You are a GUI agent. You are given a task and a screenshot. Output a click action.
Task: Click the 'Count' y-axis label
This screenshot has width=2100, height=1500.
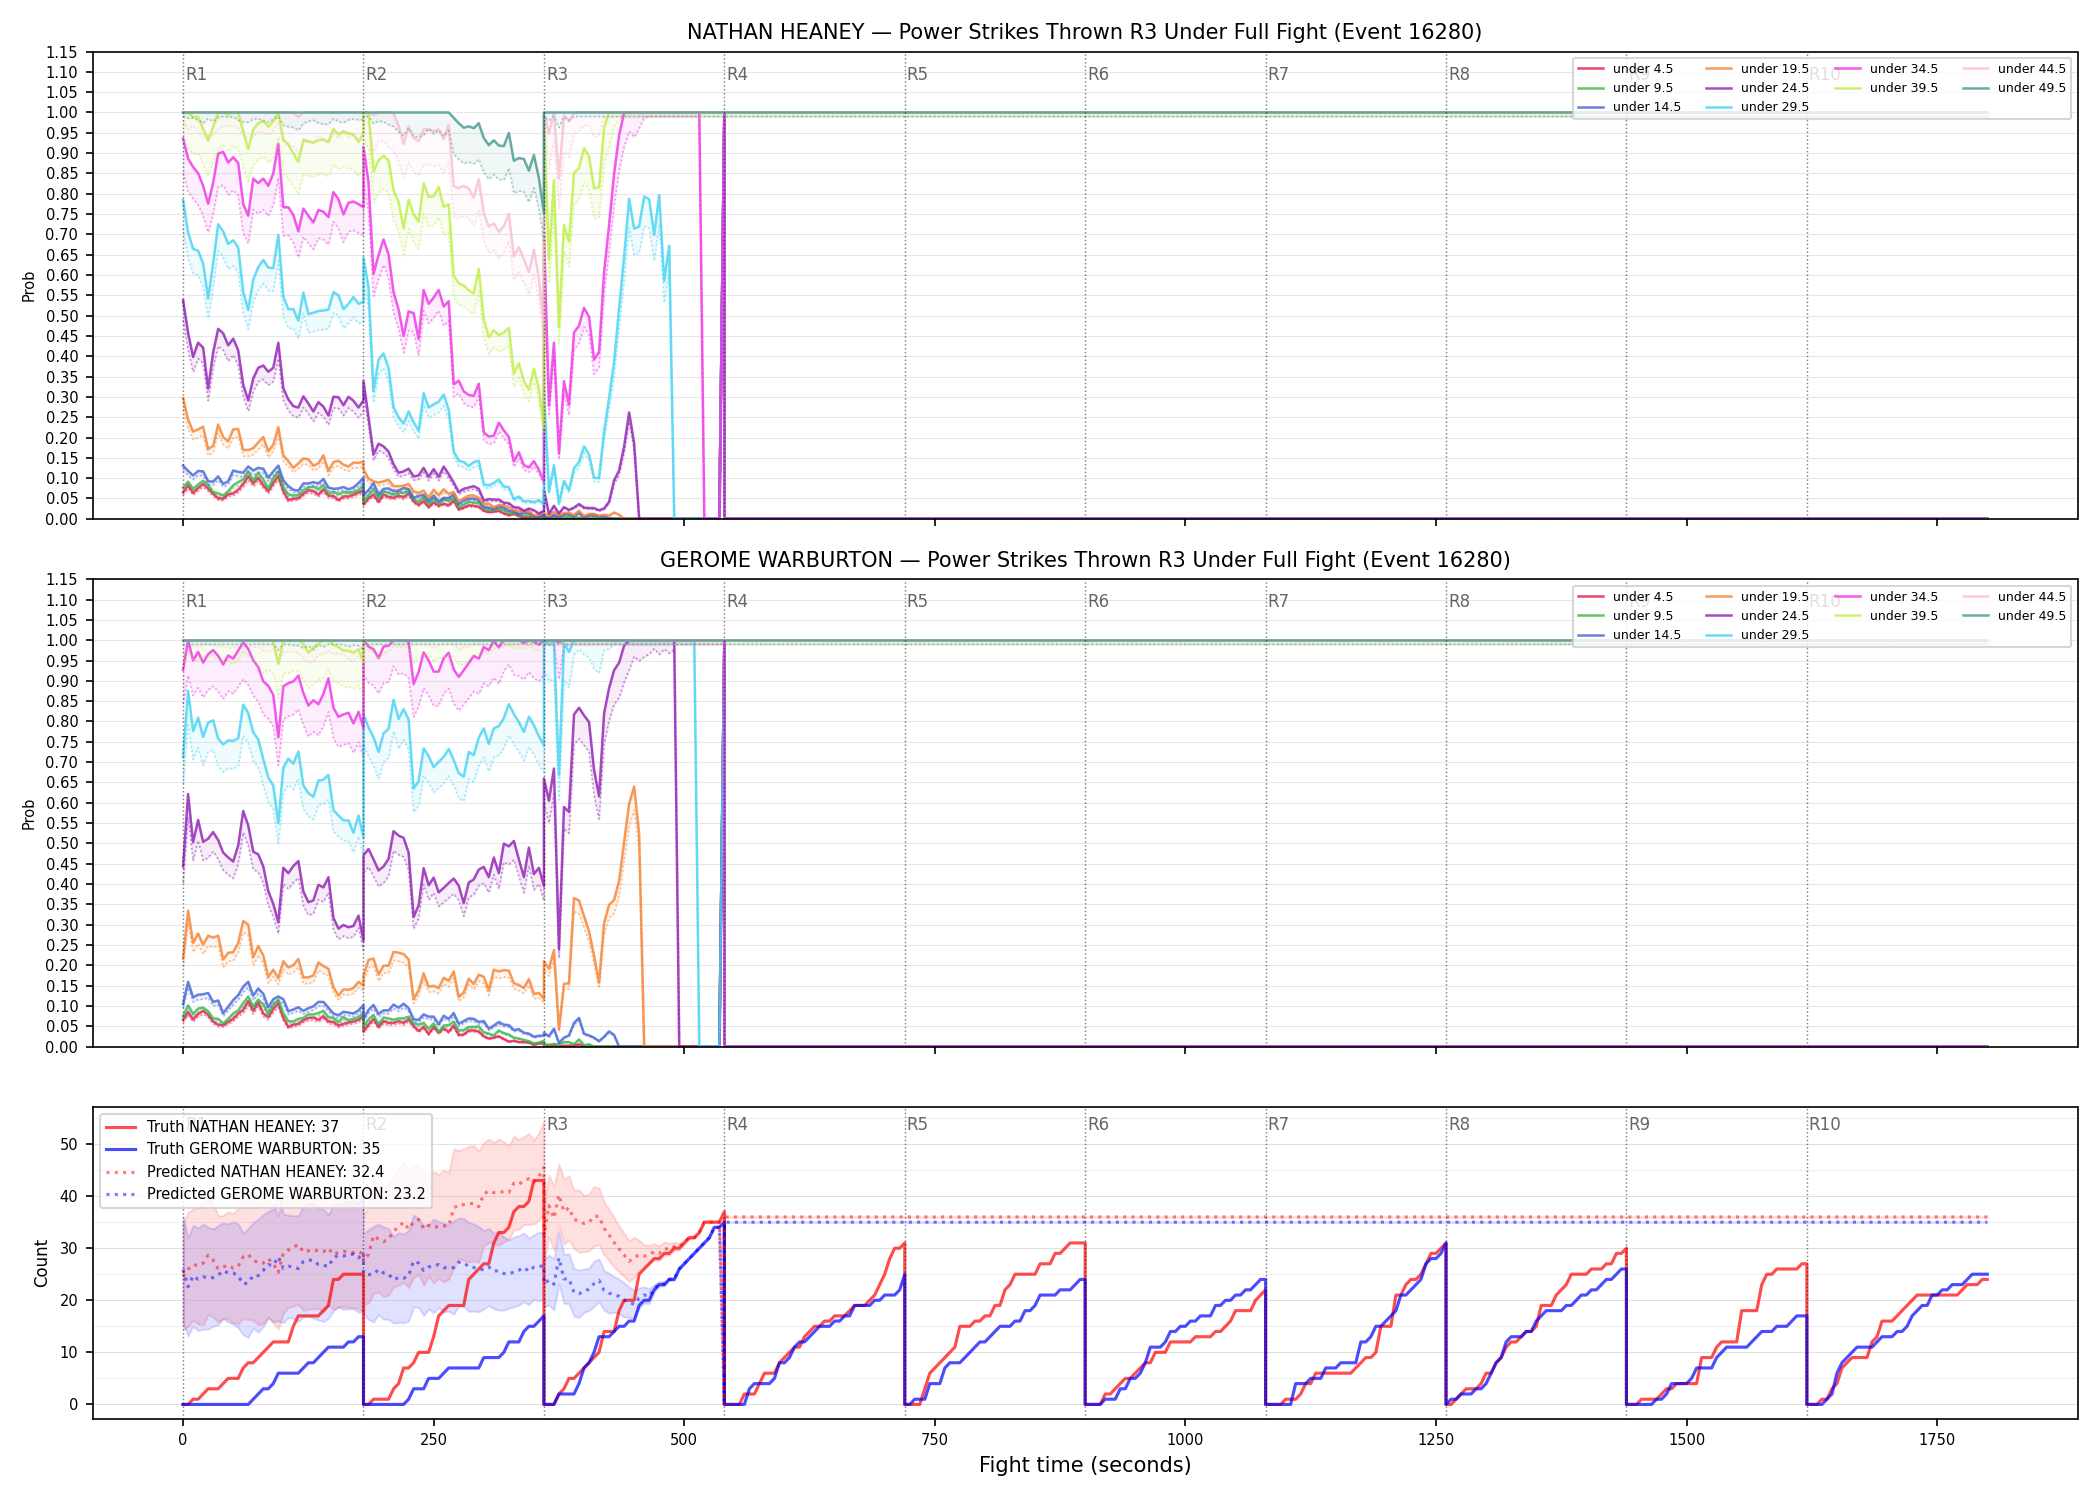(41, 1263)
